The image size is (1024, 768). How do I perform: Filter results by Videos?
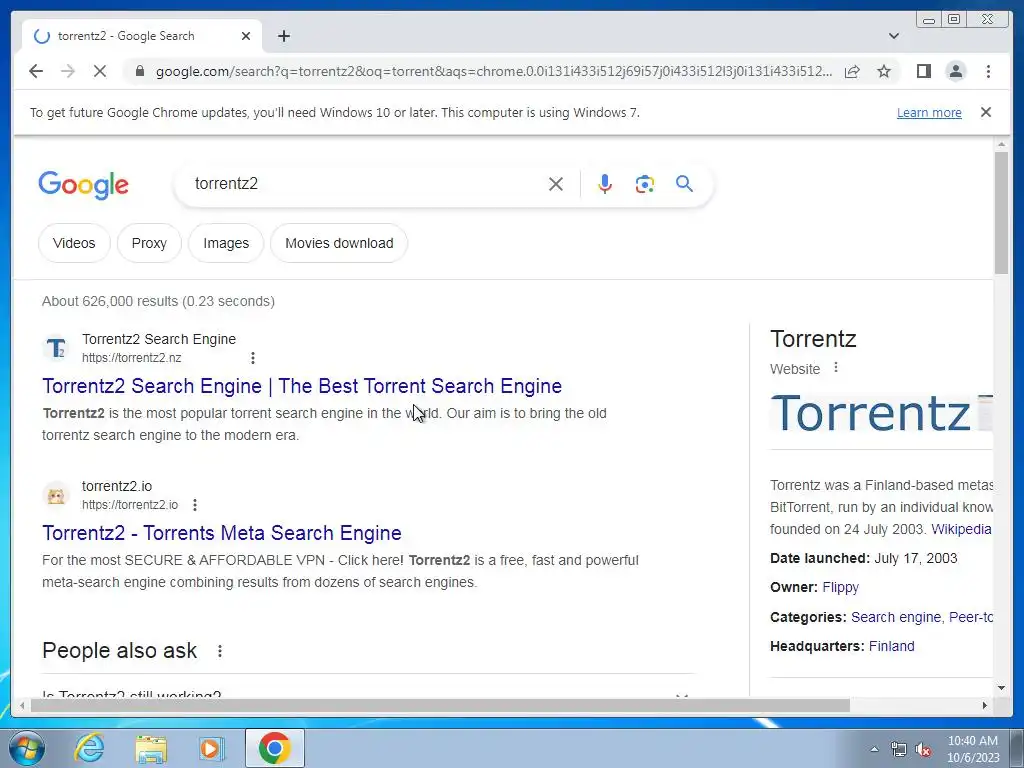click(x=74, y=243)
